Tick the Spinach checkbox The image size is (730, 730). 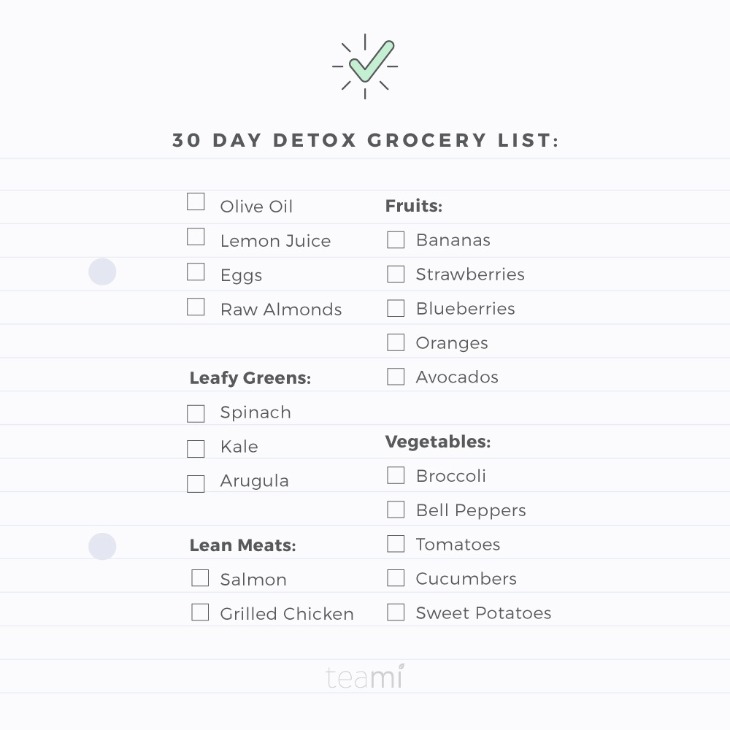(x=196, y=413)
